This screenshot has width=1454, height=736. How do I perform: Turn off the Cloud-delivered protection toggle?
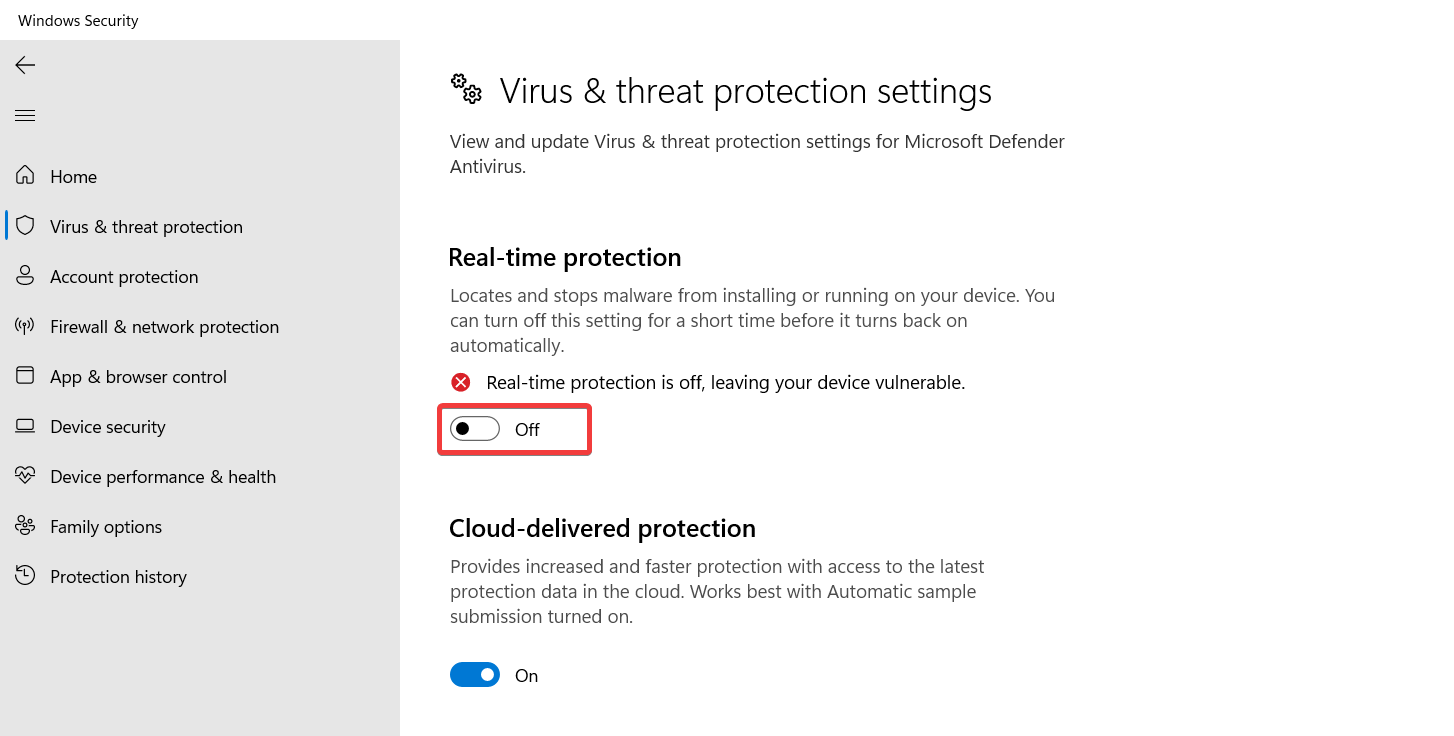[x=475, y=675]
